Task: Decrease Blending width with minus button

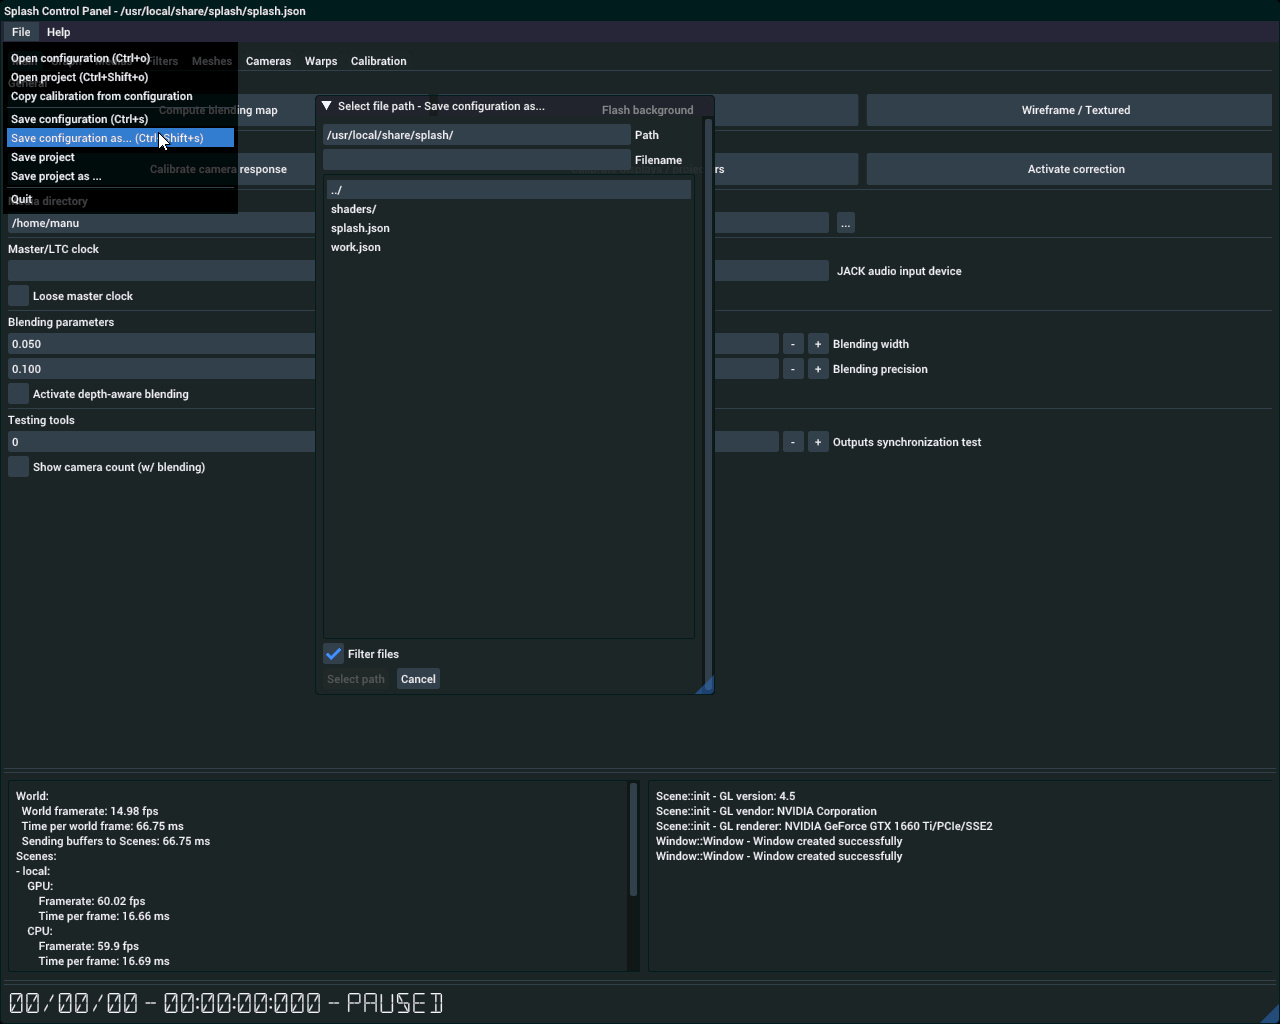Action: (x=793, y=344)
